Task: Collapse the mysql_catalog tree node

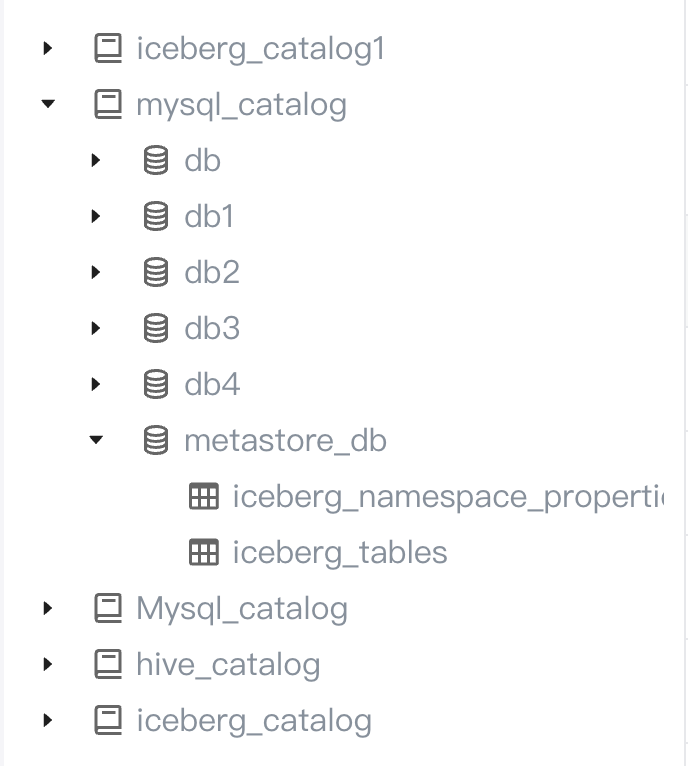Action: click(48, 104)
